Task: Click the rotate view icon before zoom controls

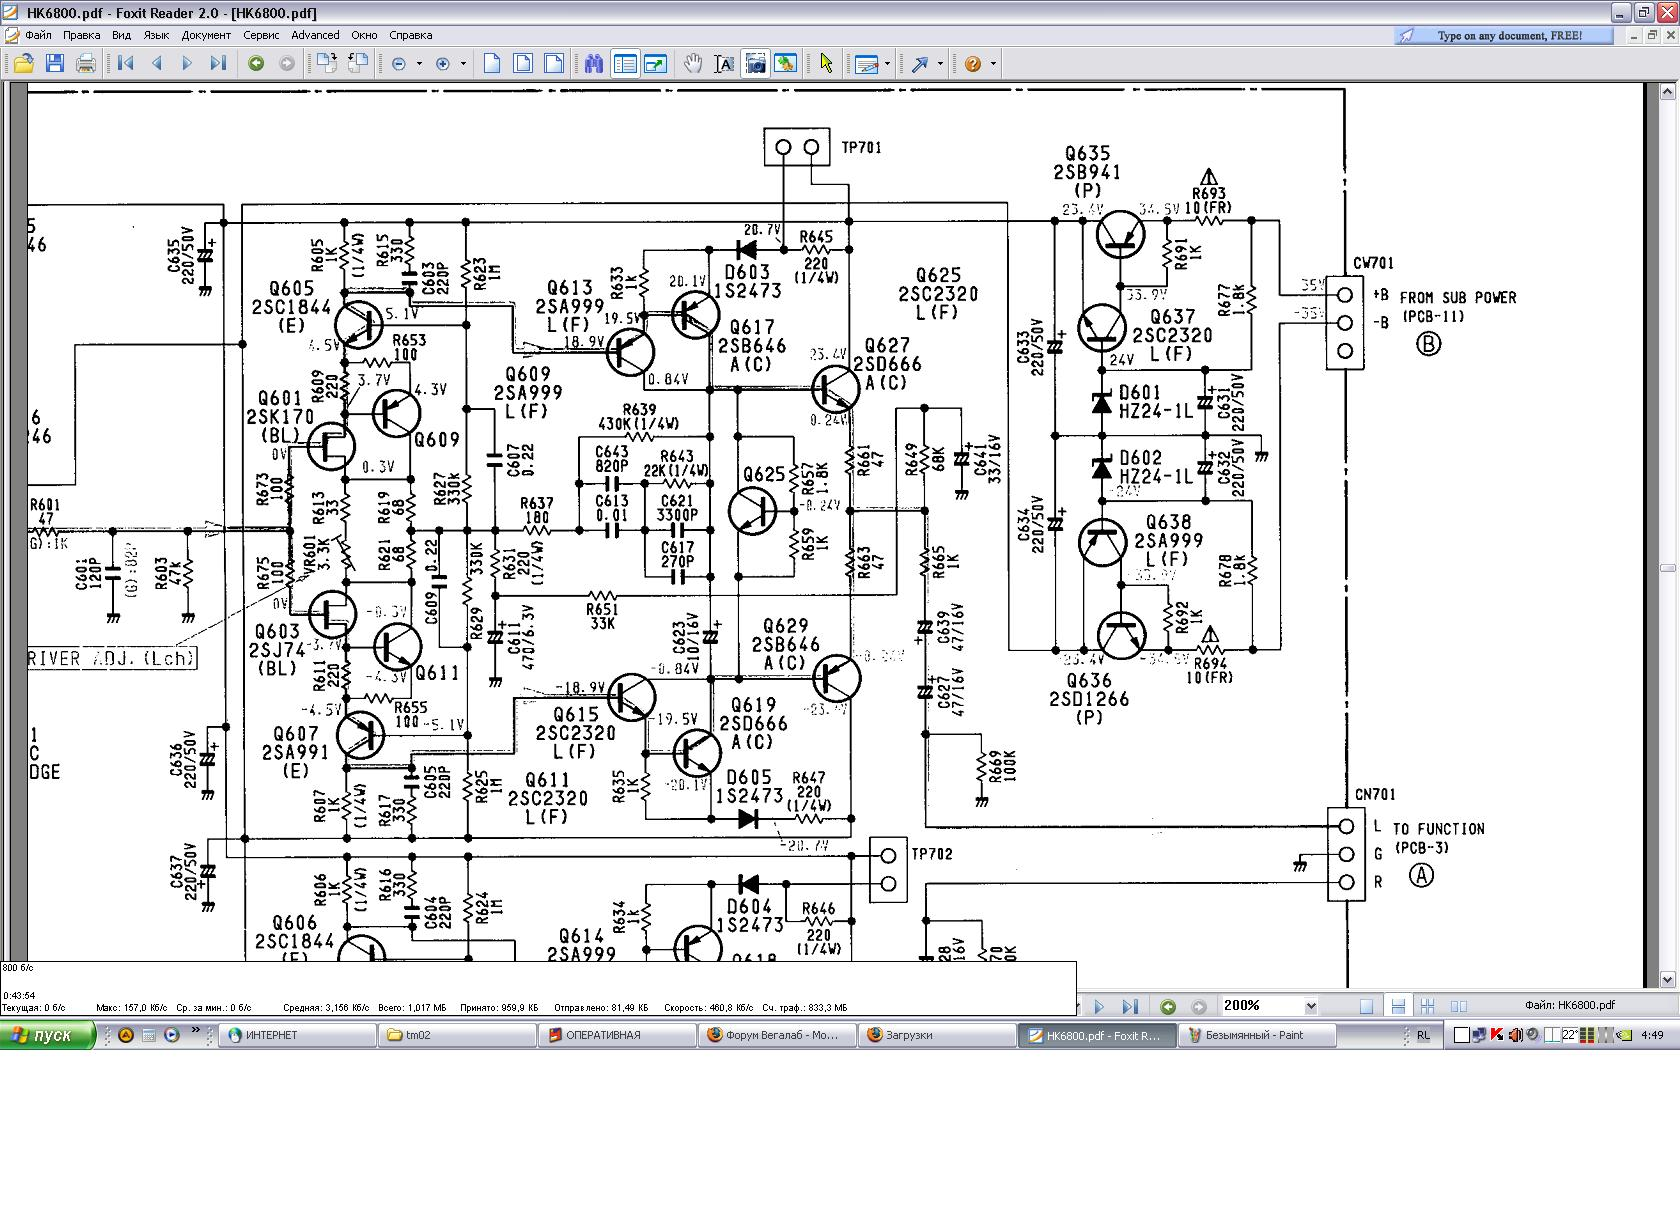Action: click(x=358, y=64)
